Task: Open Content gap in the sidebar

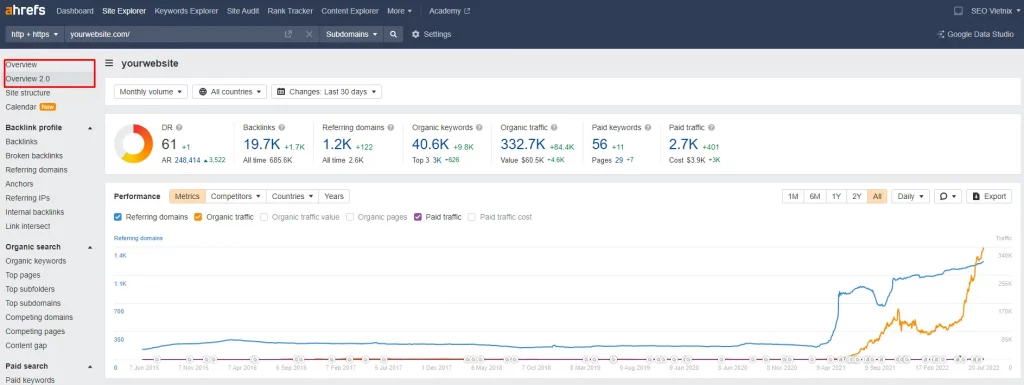Action: [26, 346]
